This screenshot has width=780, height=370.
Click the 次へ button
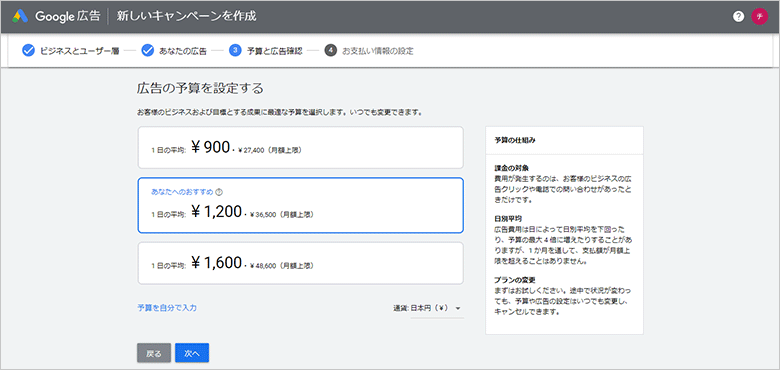pos(192,353)
